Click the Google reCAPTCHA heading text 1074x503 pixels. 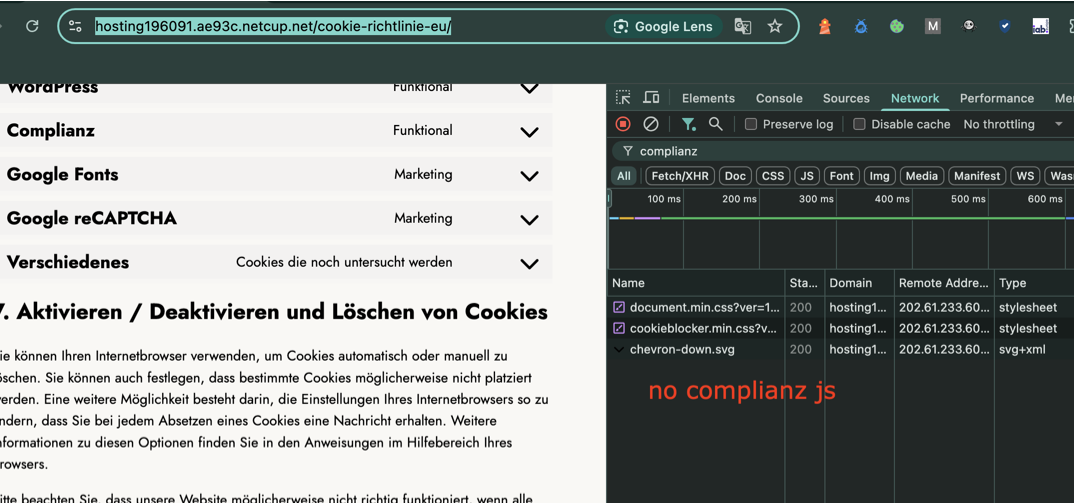point(92,218)
